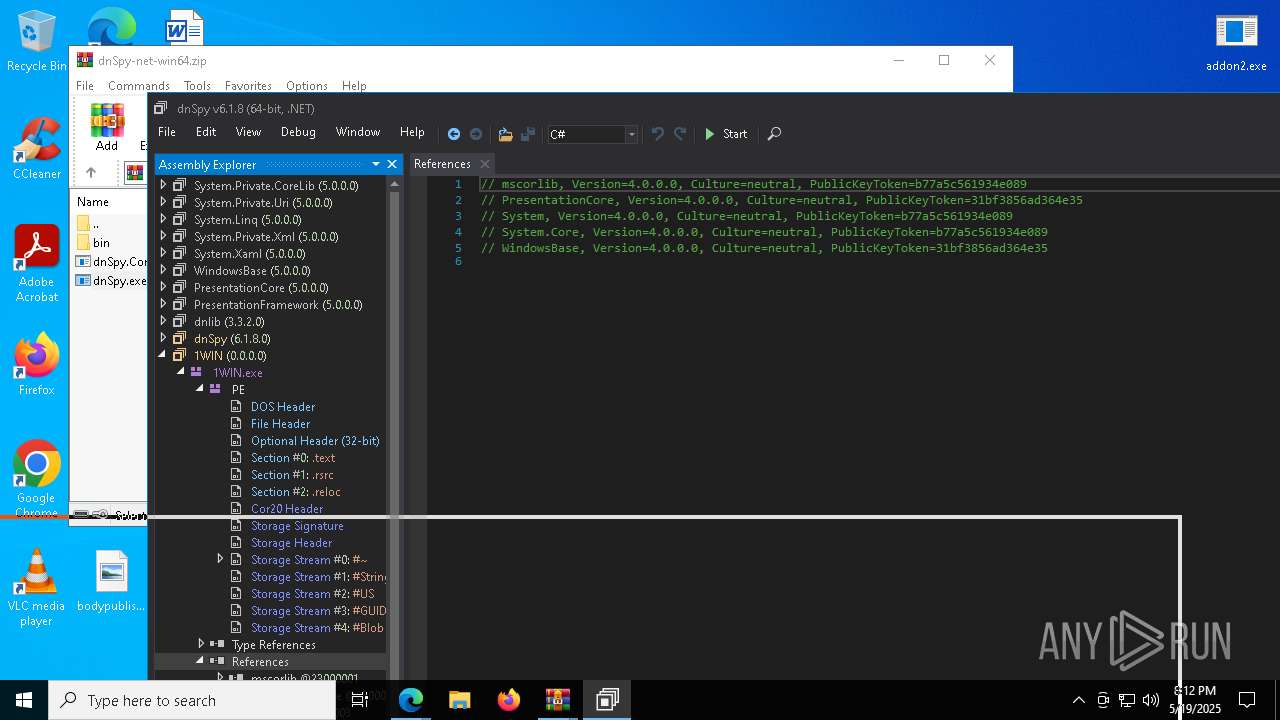Select Storage Stream #4: #Blob node
The width and height of the screenshot is (1280, 720).
(x=317, y=627)
